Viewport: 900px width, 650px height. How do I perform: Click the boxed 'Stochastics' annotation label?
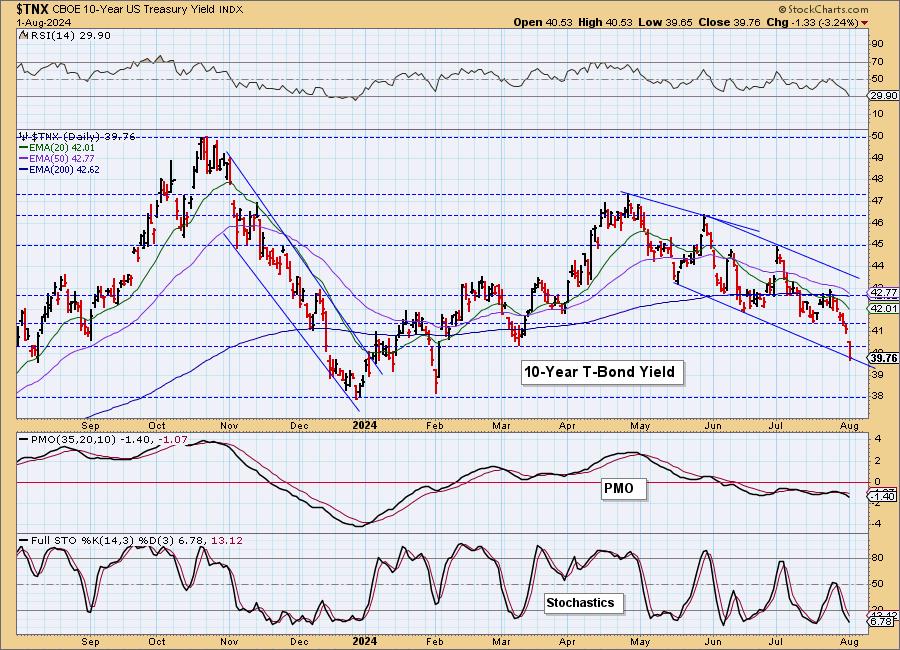click(x=583, y=603)
